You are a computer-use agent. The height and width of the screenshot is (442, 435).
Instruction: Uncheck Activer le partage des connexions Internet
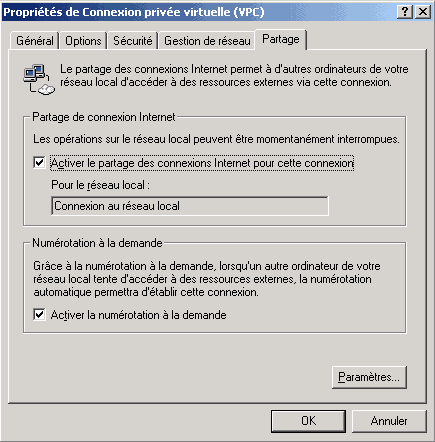[39, 163]
